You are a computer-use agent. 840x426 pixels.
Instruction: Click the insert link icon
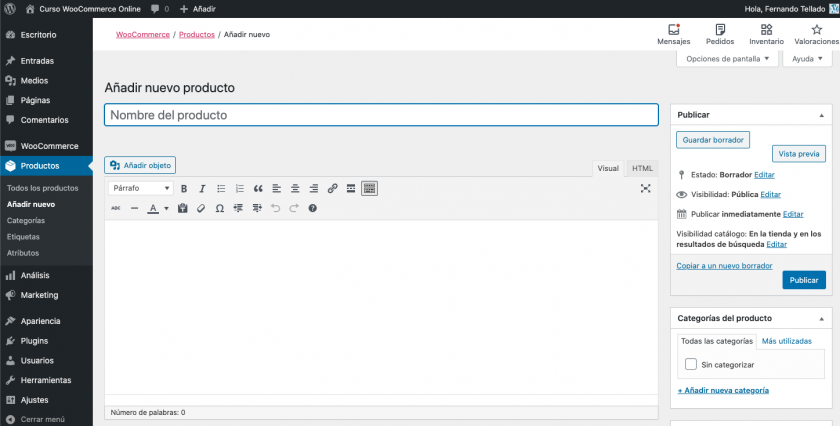click(333, 188)
